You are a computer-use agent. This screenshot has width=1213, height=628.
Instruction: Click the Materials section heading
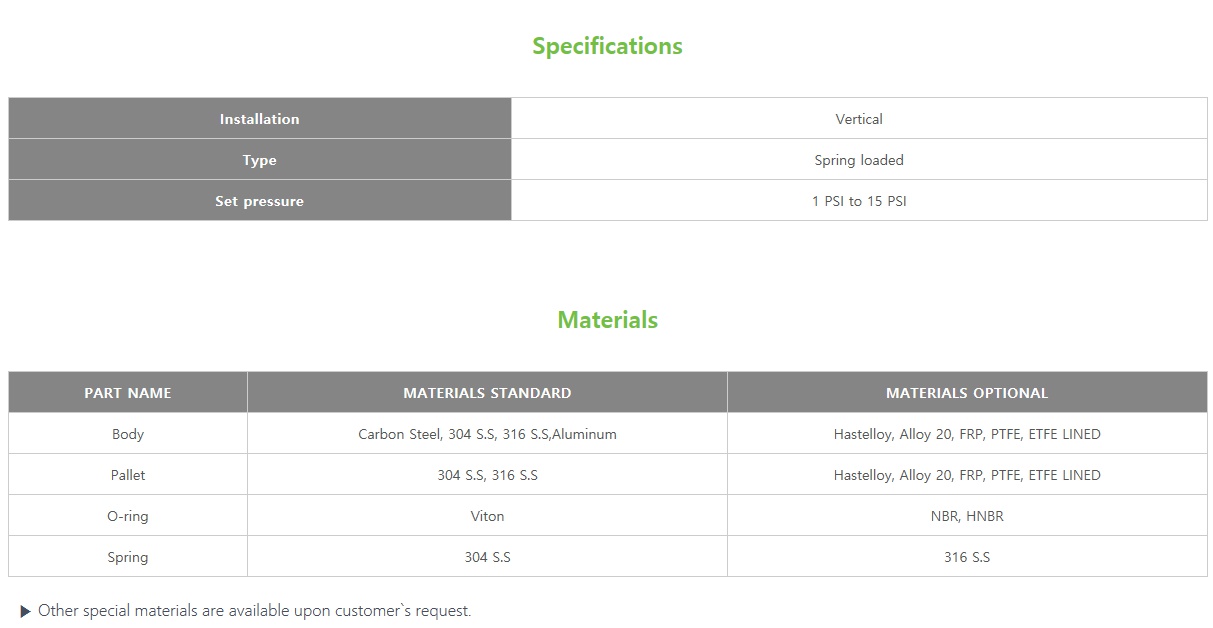tap(607, 320)
